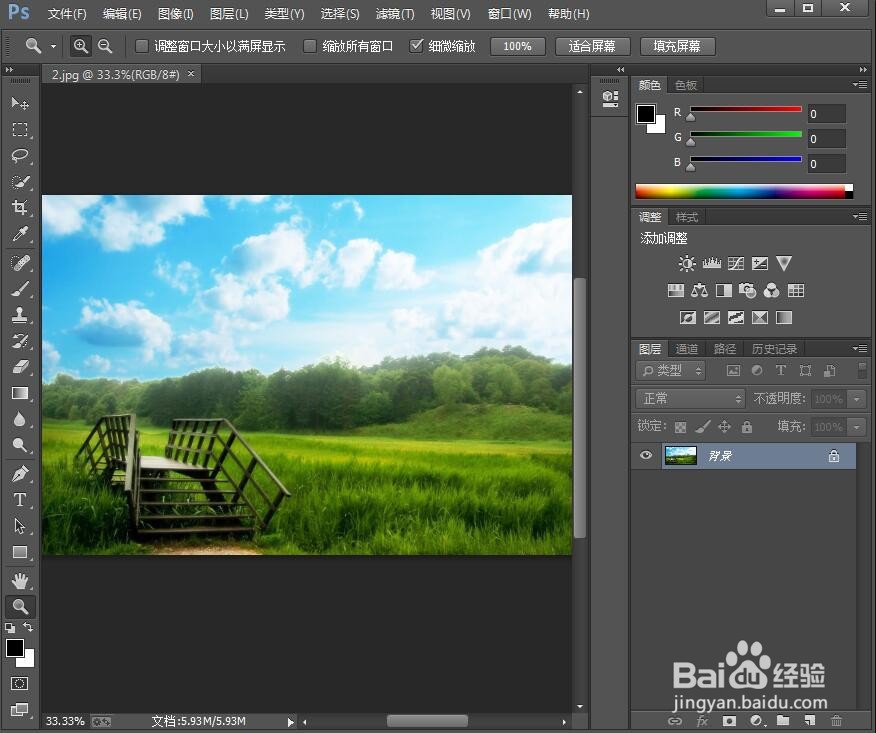876x733 pixels.
Task: Select the Zoom tool in toolbox
Action: (20, 607)
